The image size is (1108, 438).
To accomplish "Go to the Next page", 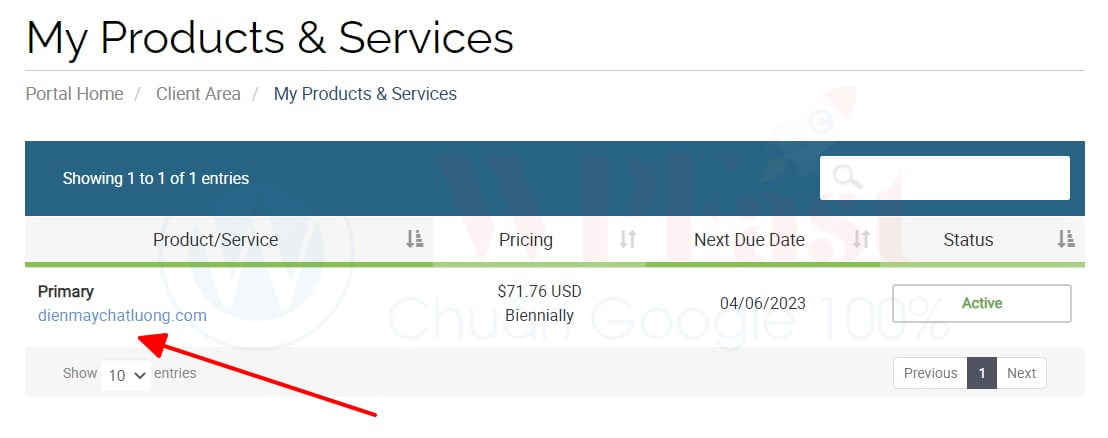I will (1021, 373).
